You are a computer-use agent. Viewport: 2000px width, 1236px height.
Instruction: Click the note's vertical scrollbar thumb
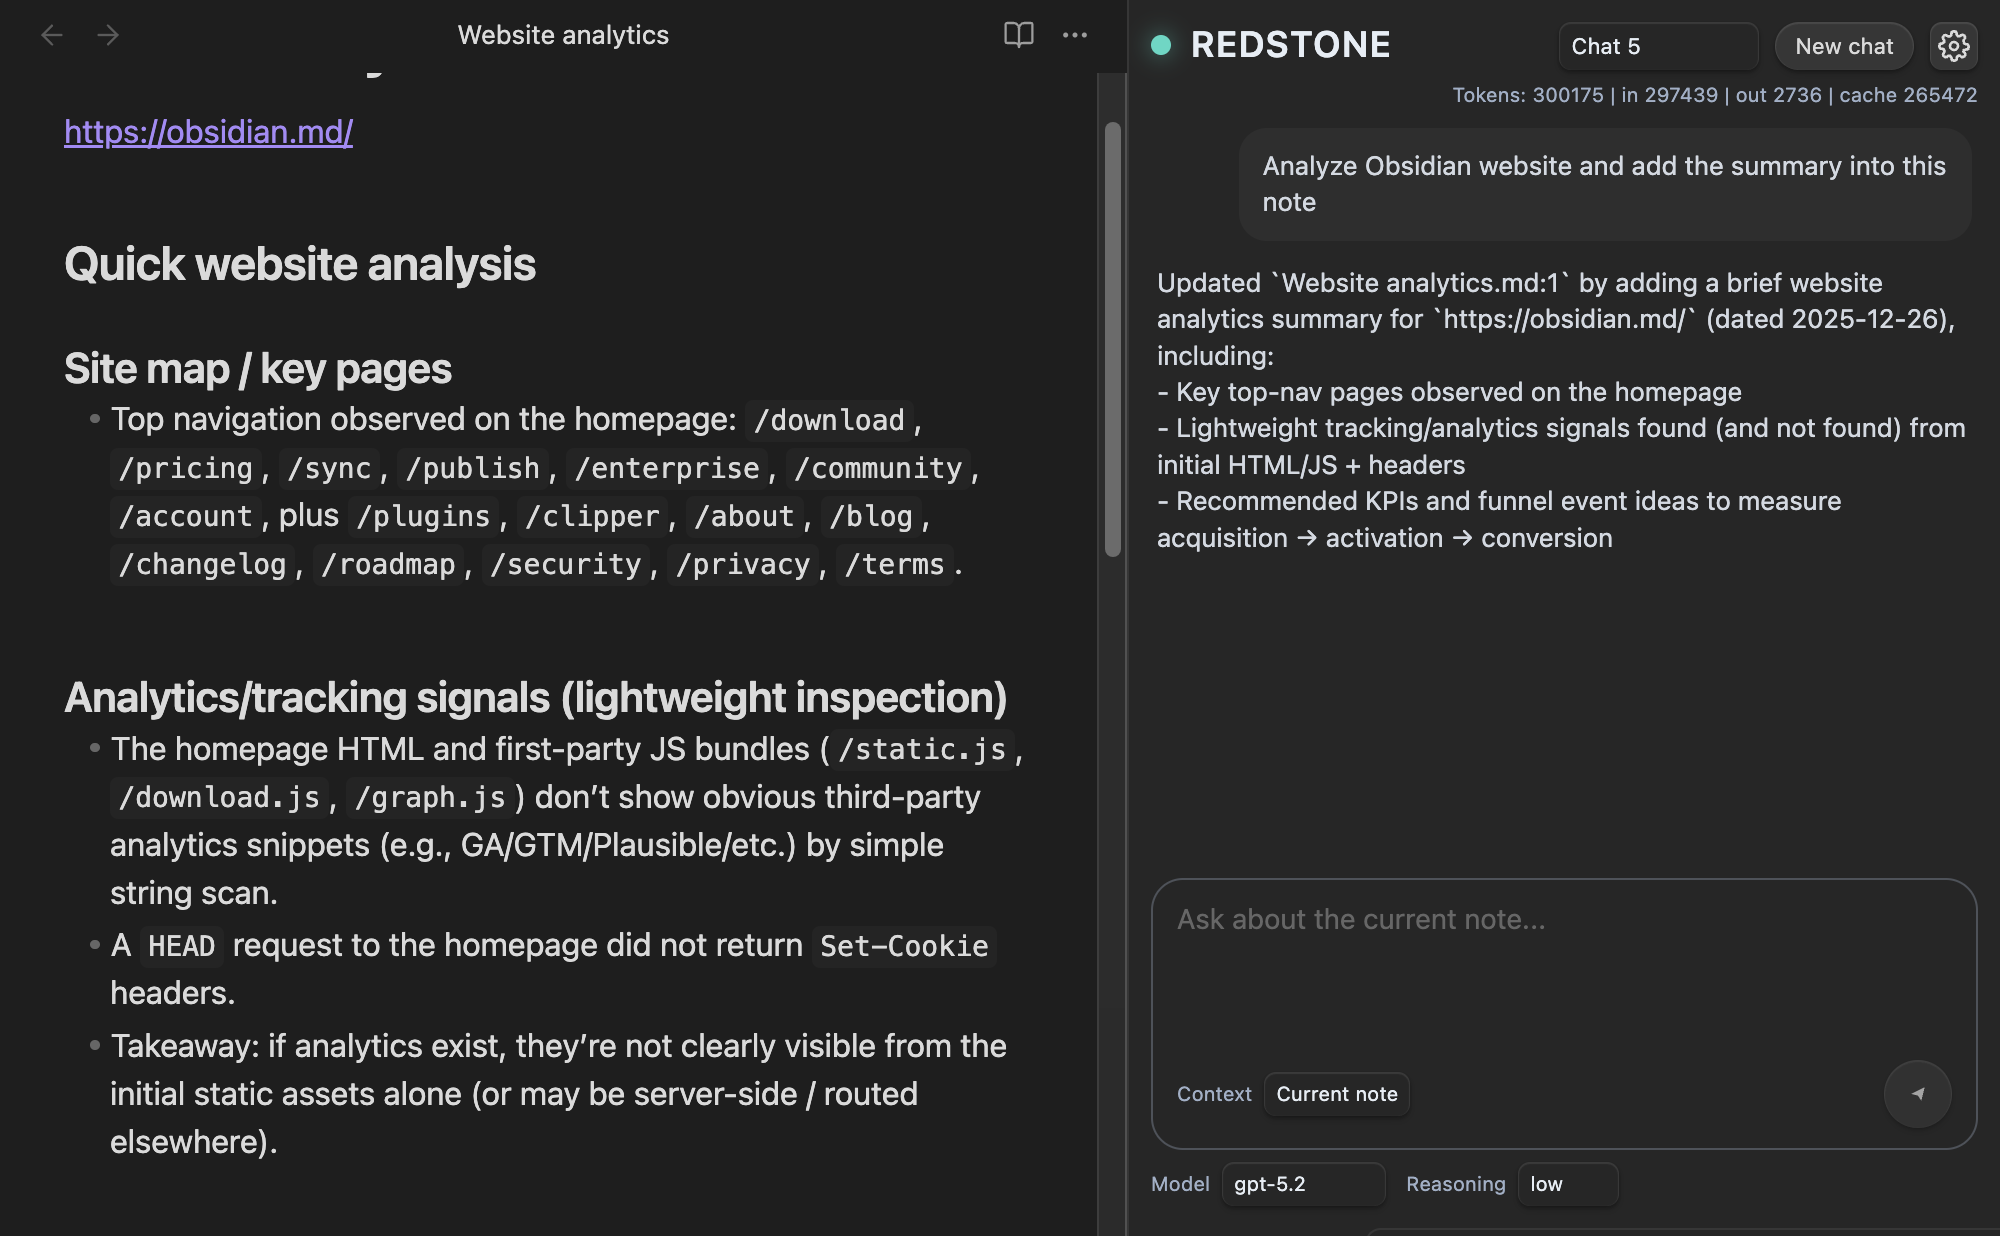tap(1112, 338)
